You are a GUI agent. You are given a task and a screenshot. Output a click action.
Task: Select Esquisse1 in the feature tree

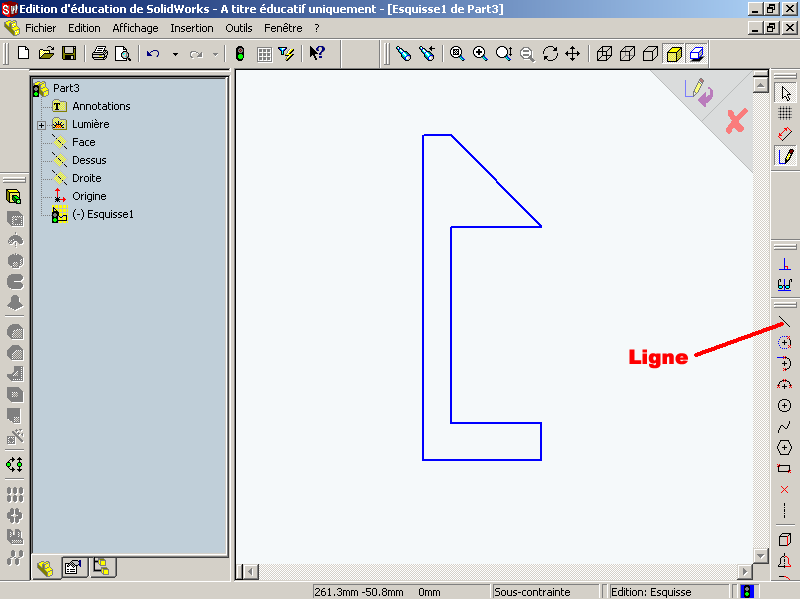click(x=109, y=214)
